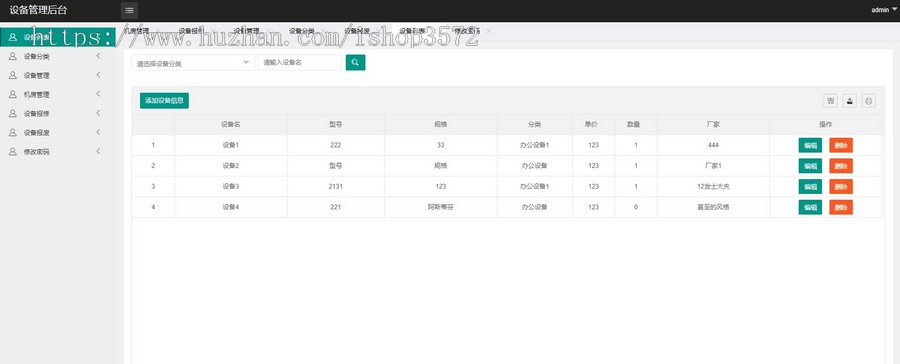Click 编辑 for 设备3

click(810, 187)
